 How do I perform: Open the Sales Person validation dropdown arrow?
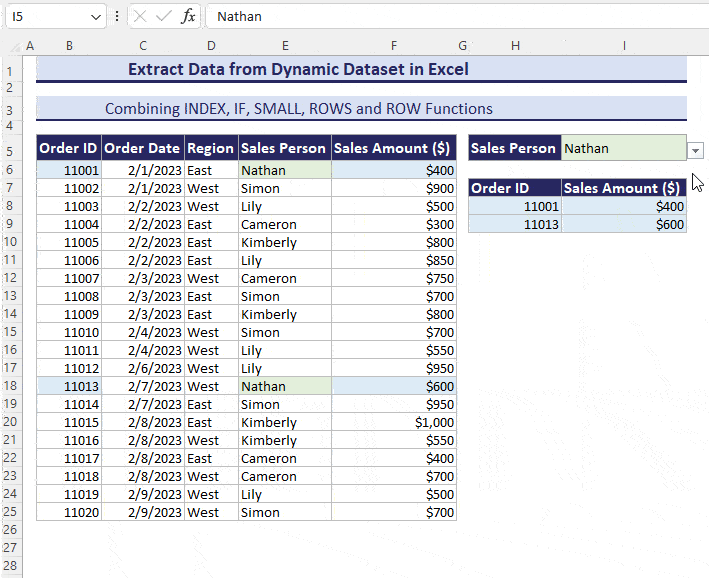tap(696, 150)
